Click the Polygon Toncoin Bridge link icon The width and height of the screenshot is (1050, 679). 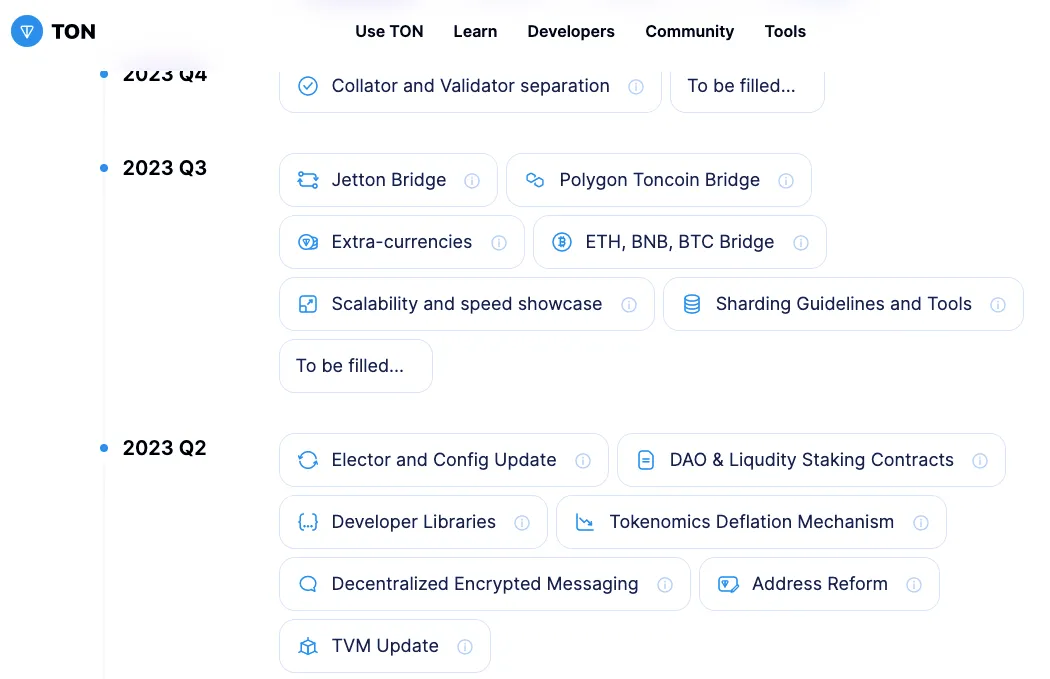pyautogui.click(x=535, y=180)
